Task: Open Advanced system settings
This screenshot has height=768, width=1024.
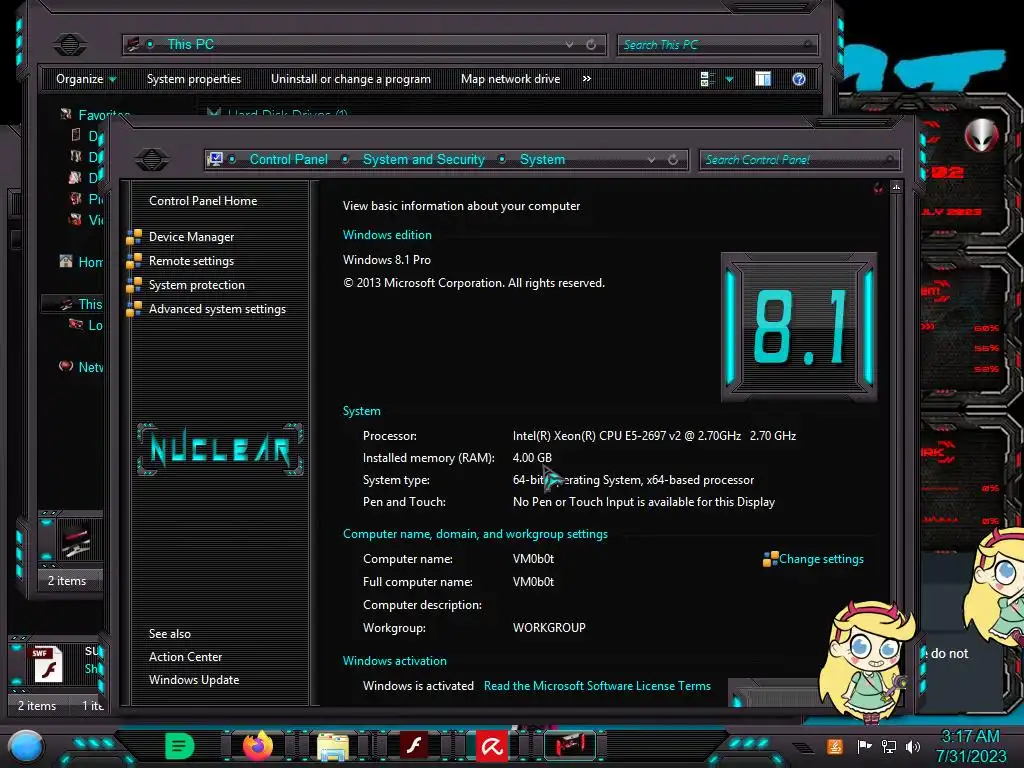Action: (x=217, y=310)
